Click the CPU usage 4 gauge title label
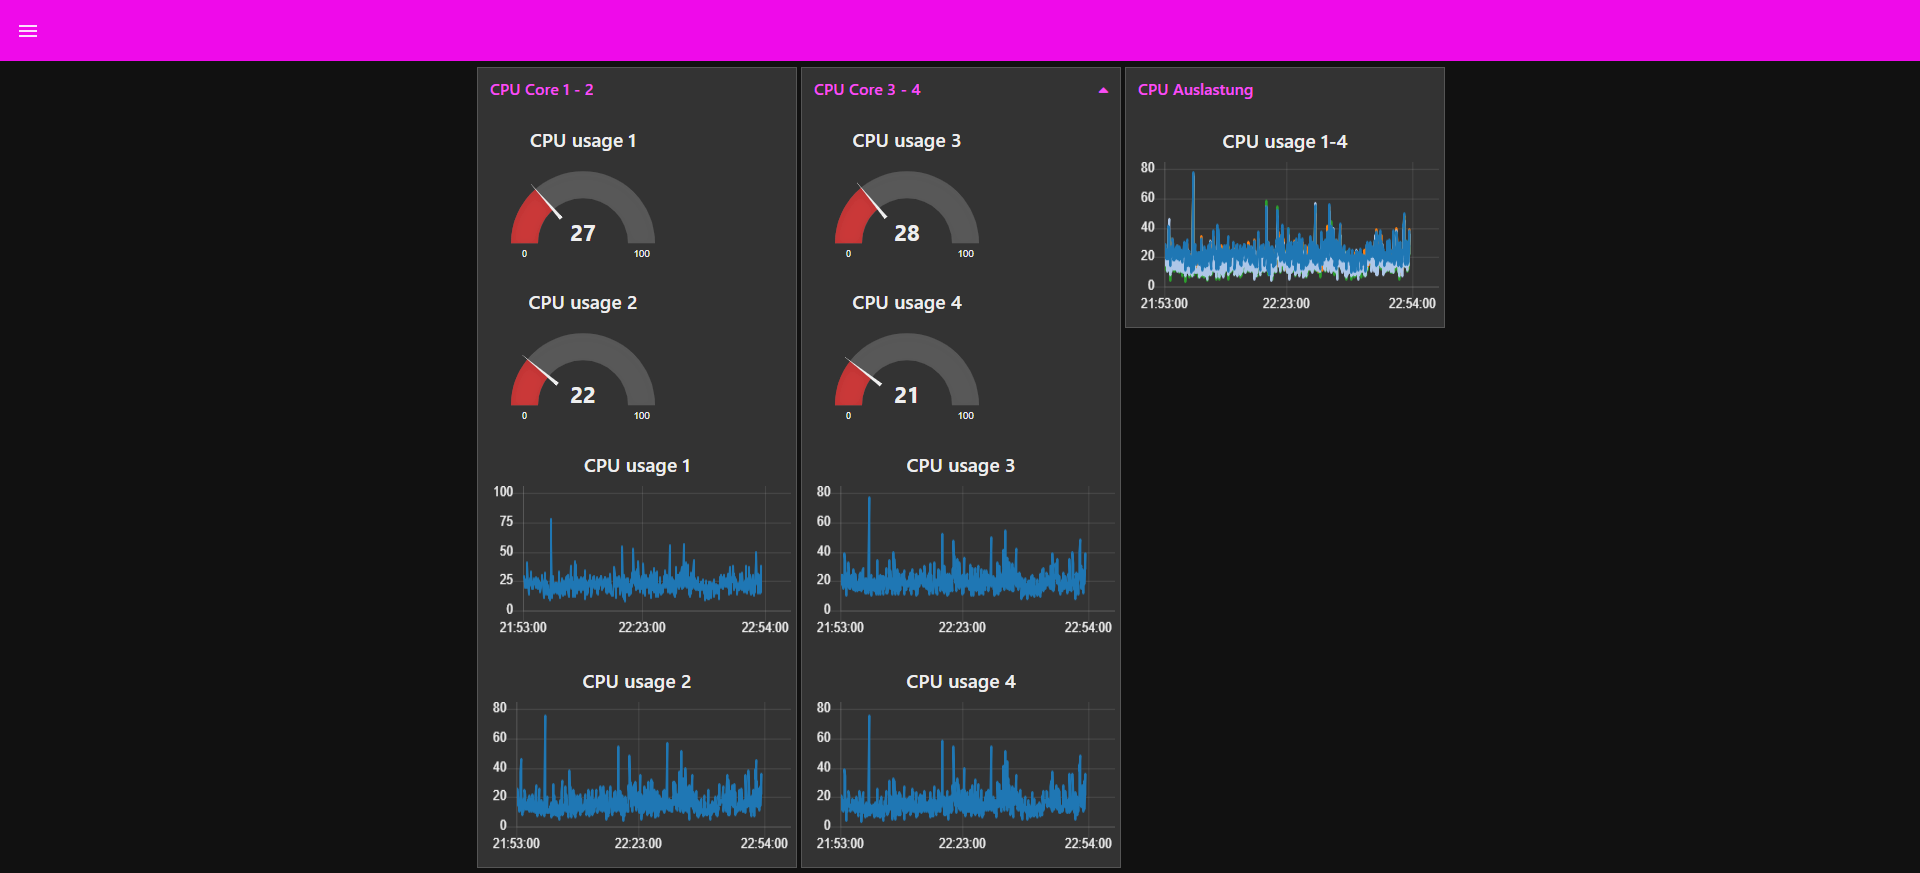1920x873 pixels. pyautogui.click(x=907, y=303)
